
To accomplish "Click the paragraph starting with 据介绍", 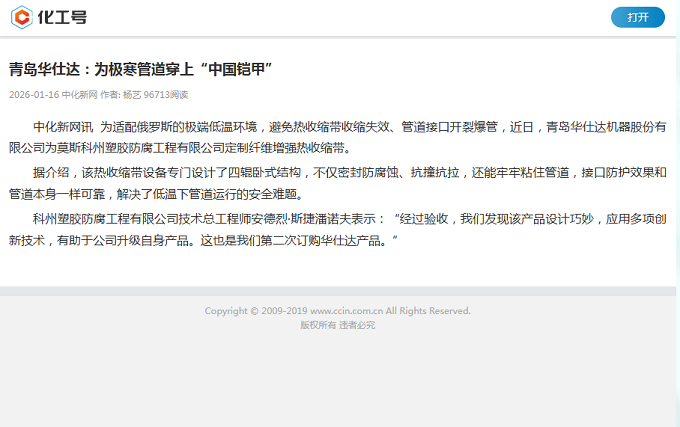I will (x=337, y=183).
